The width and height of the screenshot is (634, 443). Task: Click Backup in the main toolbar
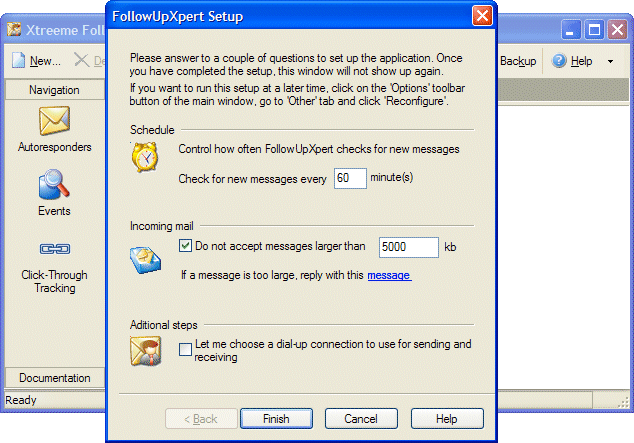[518, 61]
